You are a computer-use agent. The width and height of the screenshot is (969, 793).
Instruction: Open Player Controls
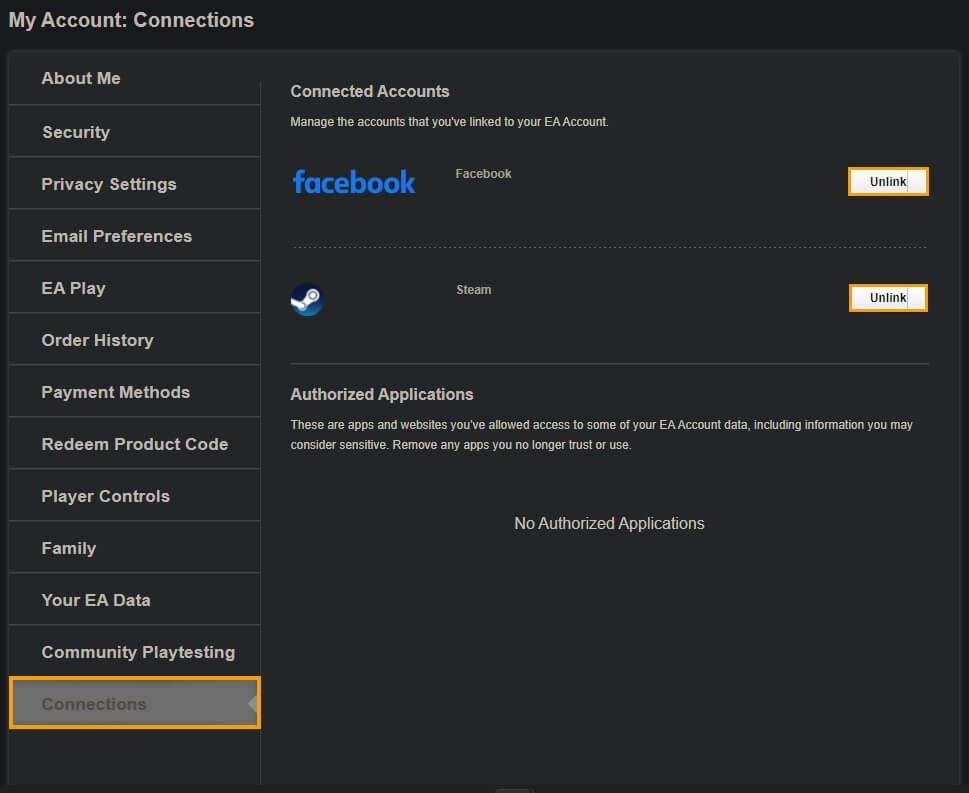tap(134, 495)
